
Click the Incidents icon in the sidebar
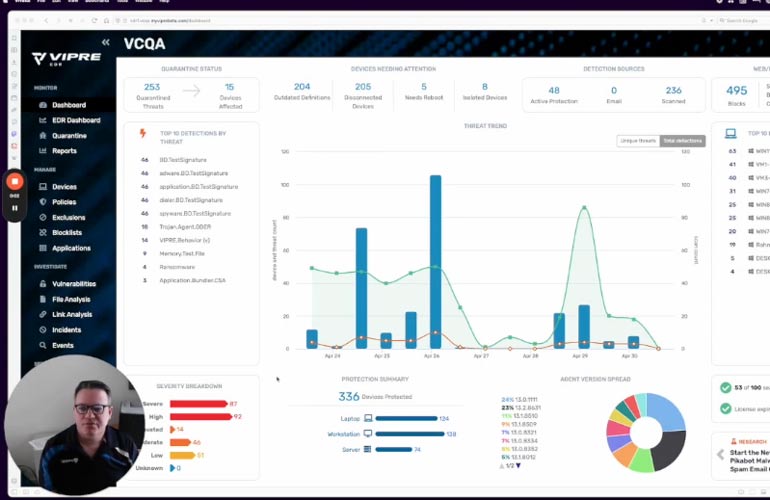point(43,330)
